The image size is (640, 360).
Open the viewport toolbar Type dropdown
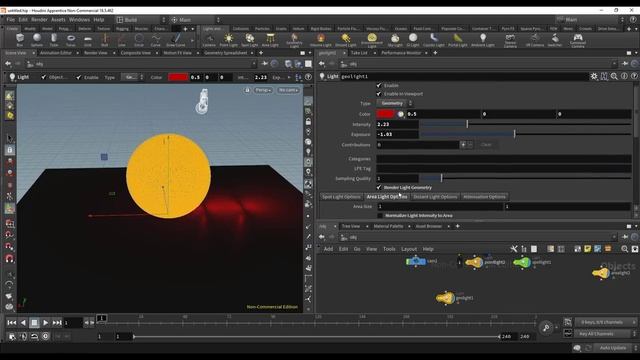pyautogui.click(x=133, y=77)
